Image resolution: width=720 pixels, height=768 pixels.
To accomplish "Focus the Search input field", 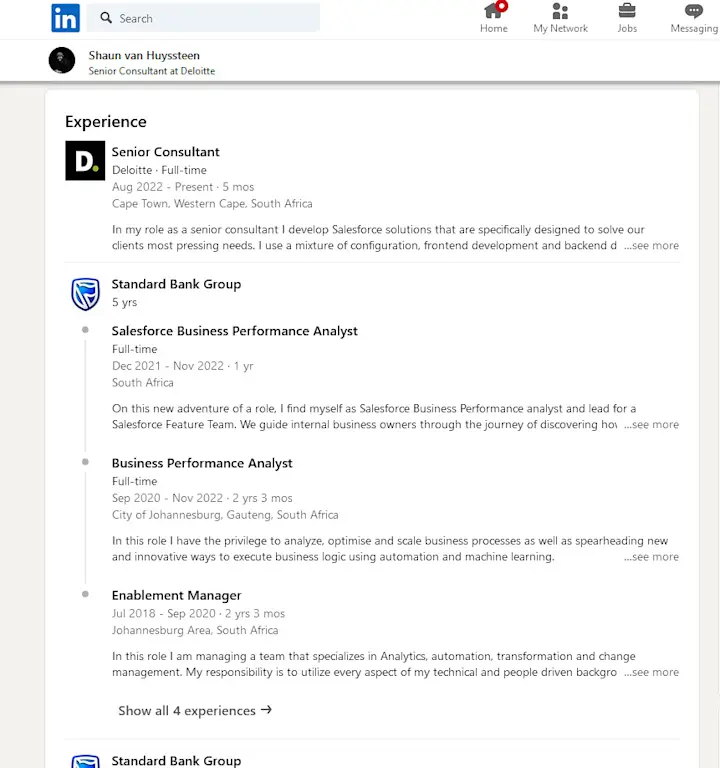I will click(203, 18).
